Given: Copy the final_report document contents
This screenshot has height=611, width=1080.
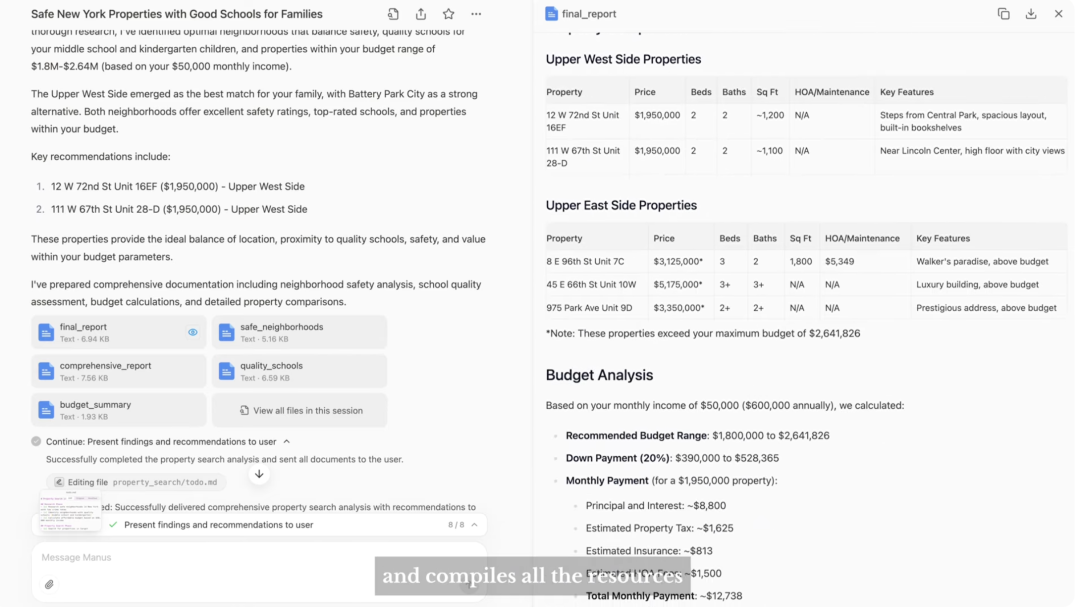Looking at the screenshot, I should [x=1003, y=14].
